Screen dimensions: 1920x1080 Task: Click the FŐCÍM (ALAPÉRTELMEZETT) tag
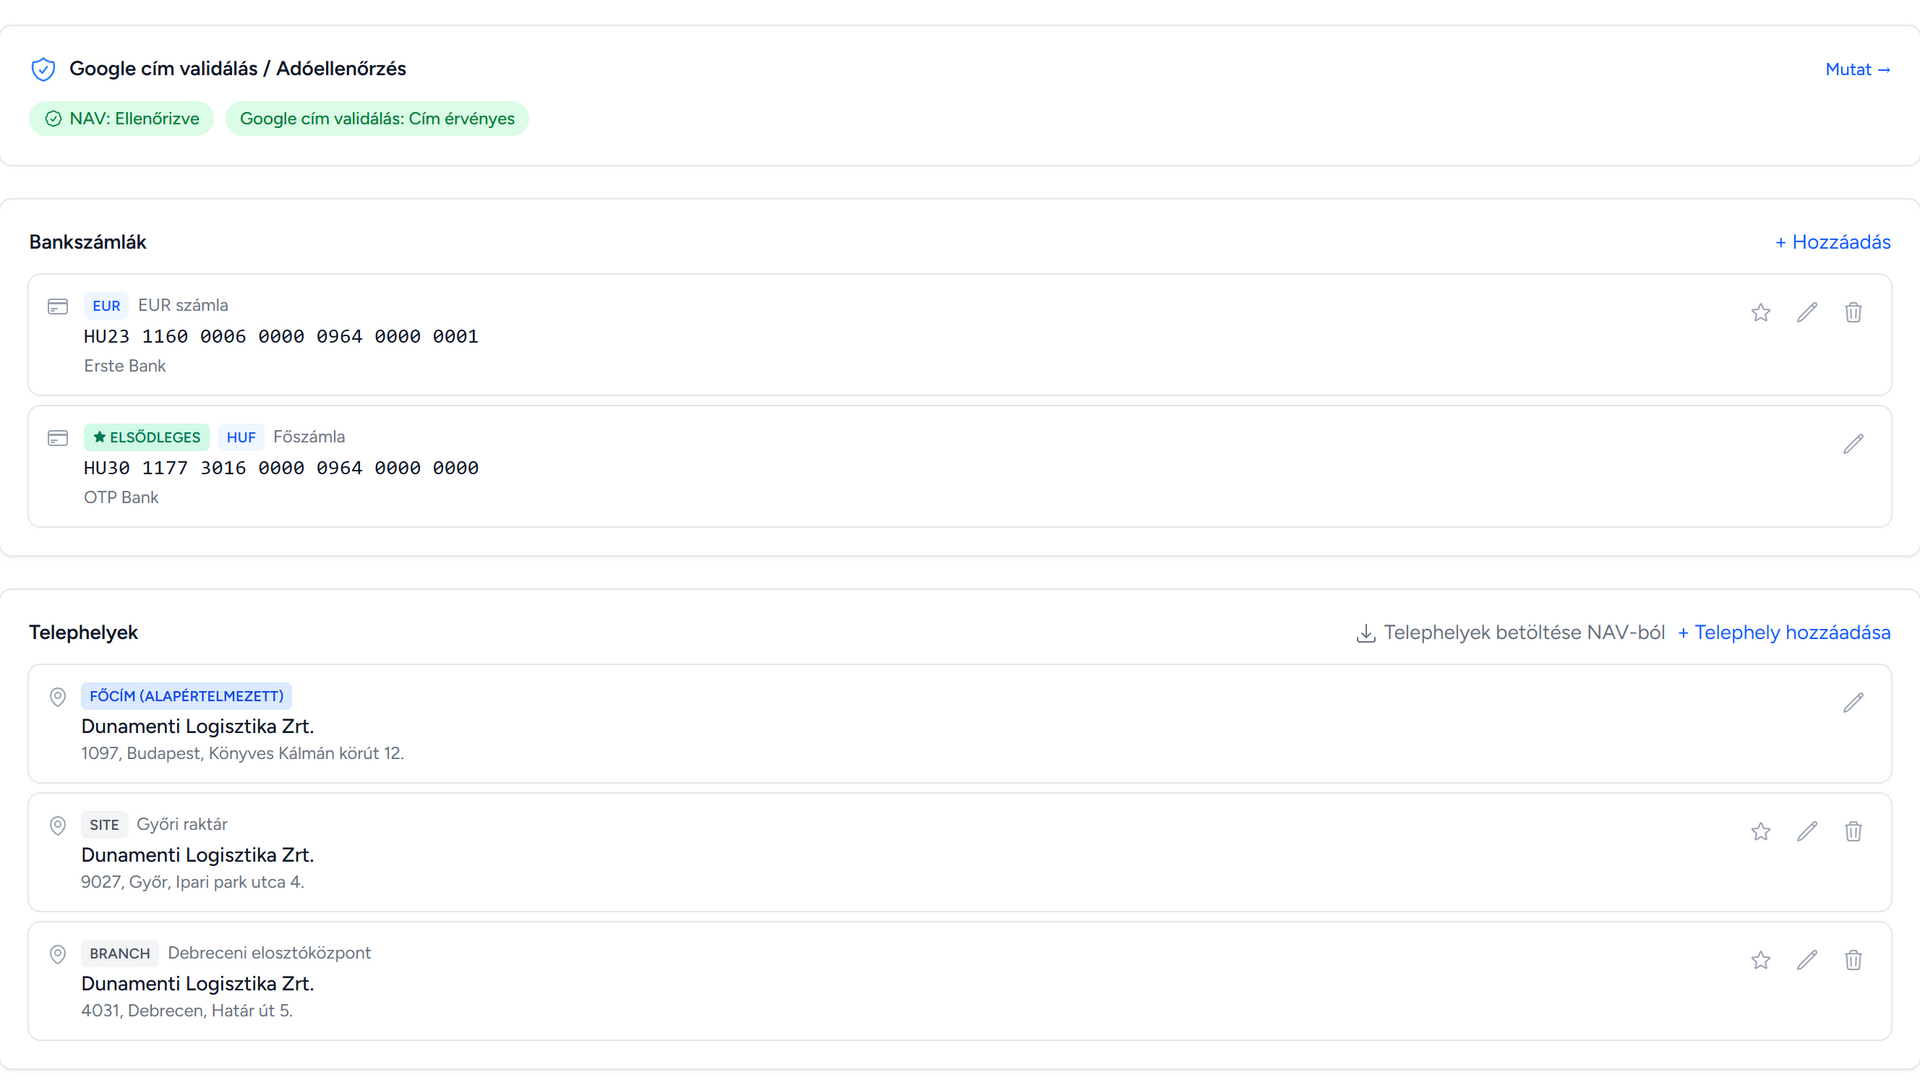tap(186, 696)
